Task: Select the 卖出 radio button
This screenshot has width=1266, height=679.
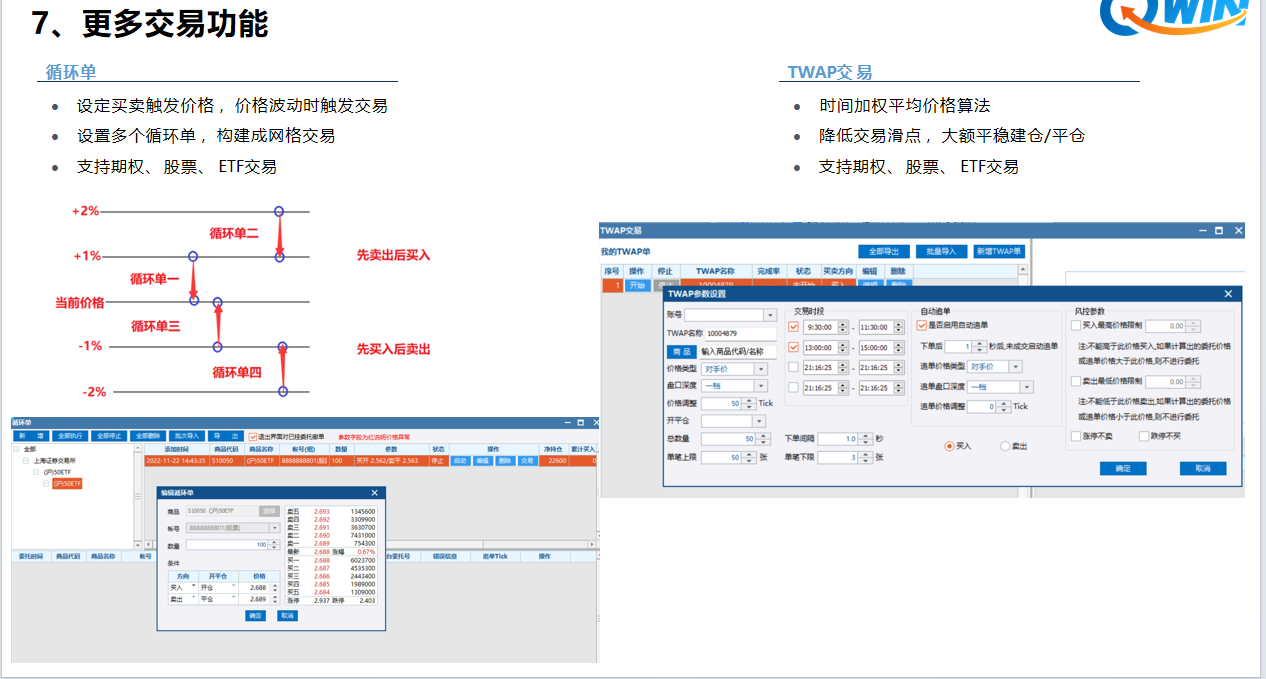Action: click(1004, 446)
